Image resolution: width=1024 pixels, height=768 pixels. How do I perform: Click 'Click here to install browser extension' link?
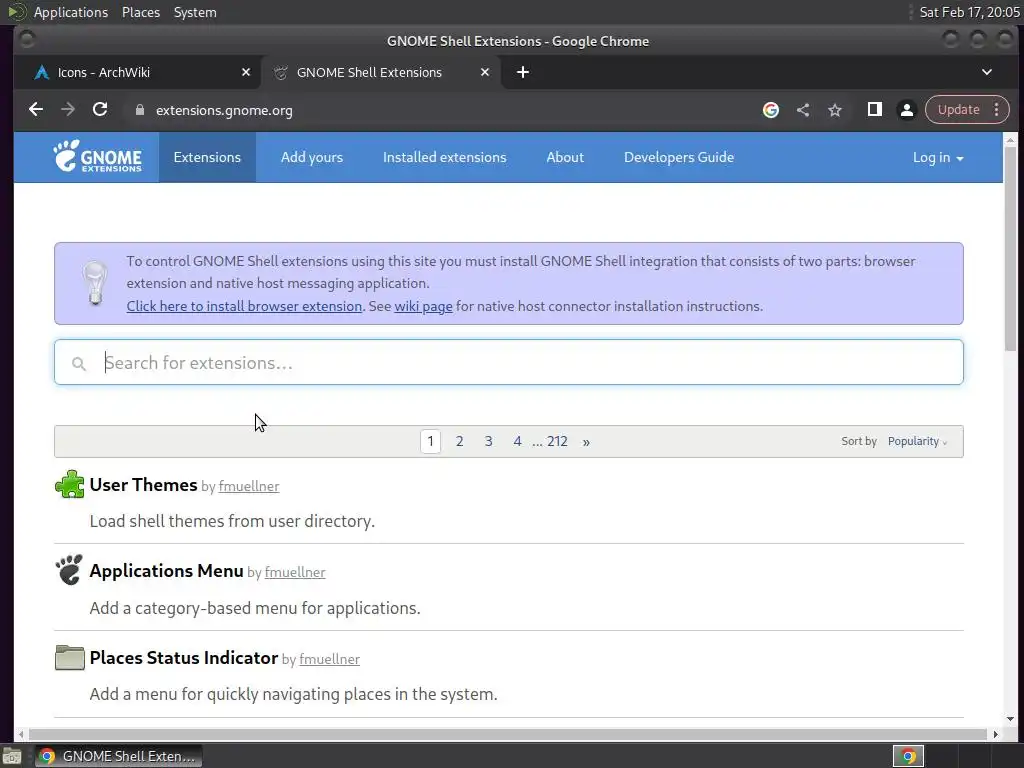pyautogui.click(x=244, y=306)
